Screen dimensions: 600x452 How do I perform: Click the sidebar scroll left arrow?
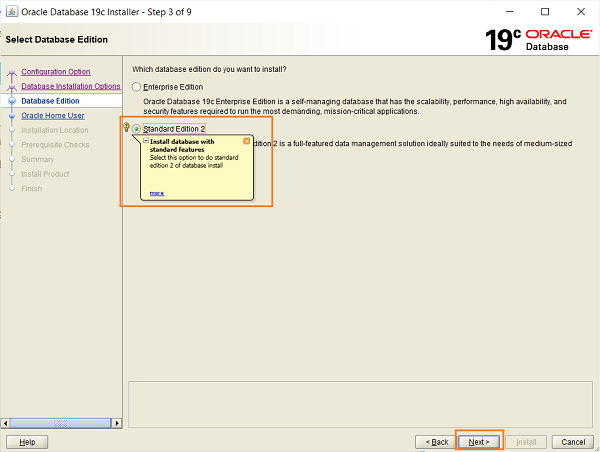[x=5, y=423]
